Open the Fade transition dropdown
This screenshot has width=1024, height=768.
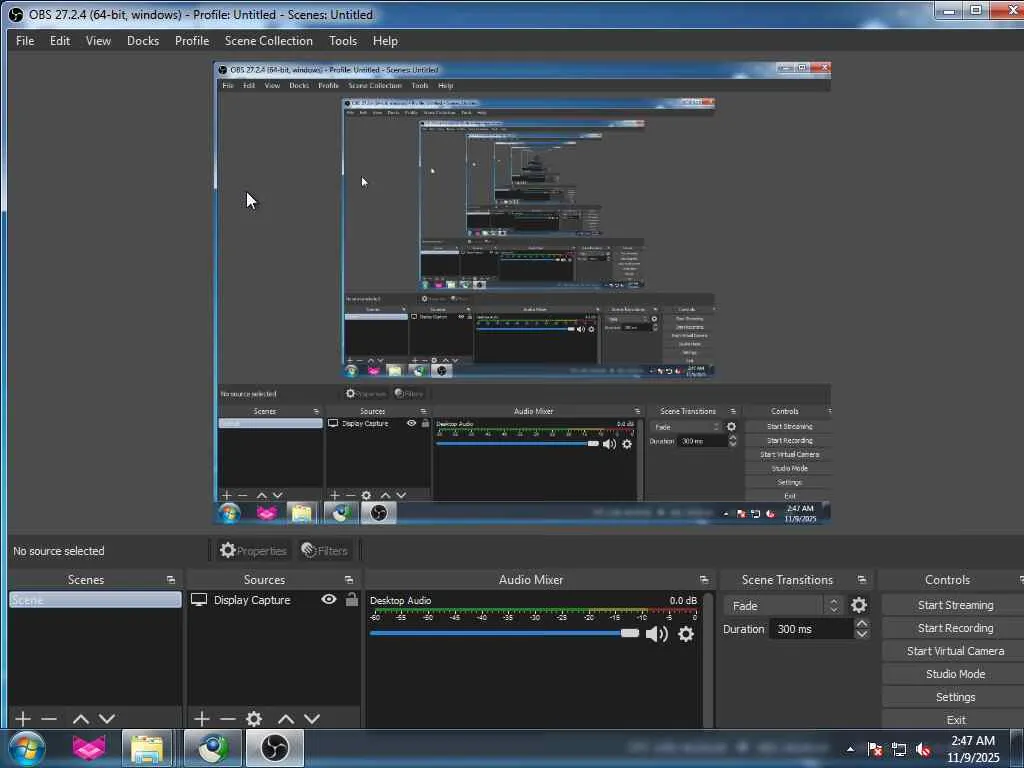click(x=784, y=605)
